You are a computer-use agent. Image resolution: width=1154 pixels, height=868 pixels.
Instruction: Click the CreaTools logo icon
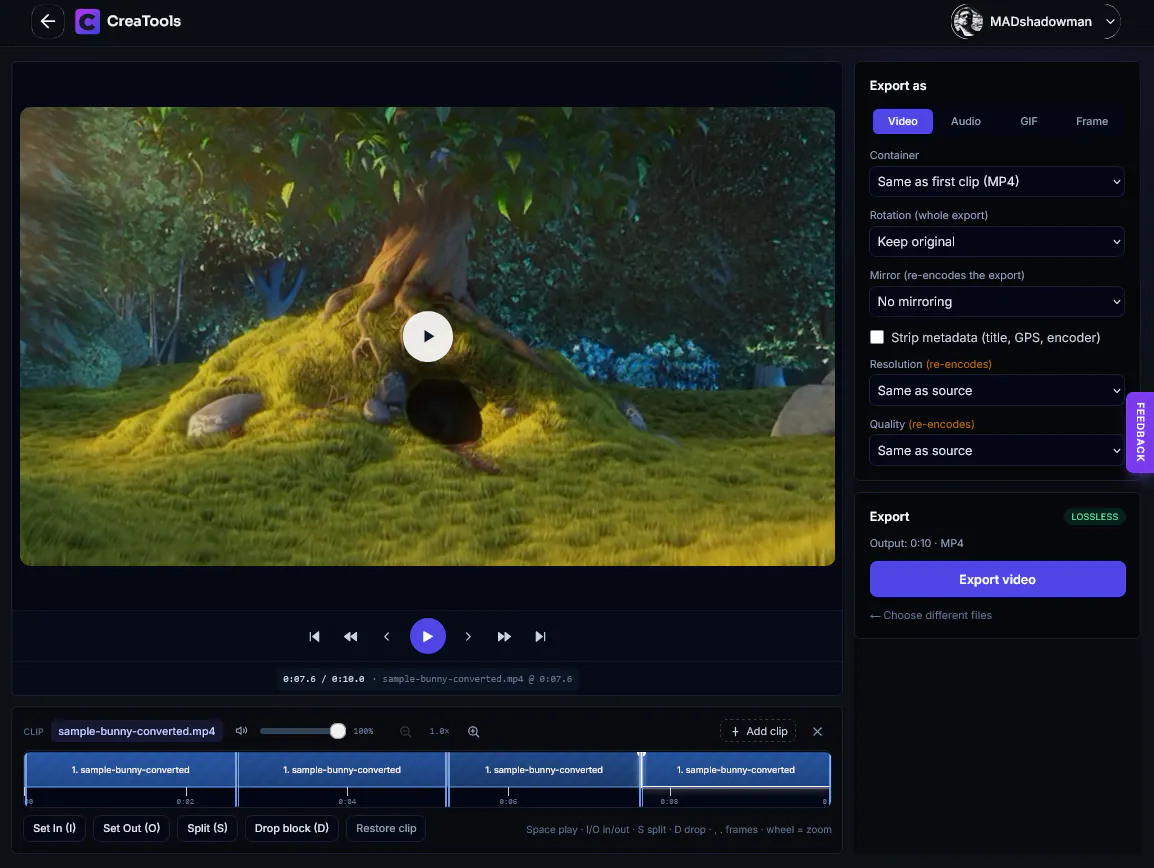(88, 21)
